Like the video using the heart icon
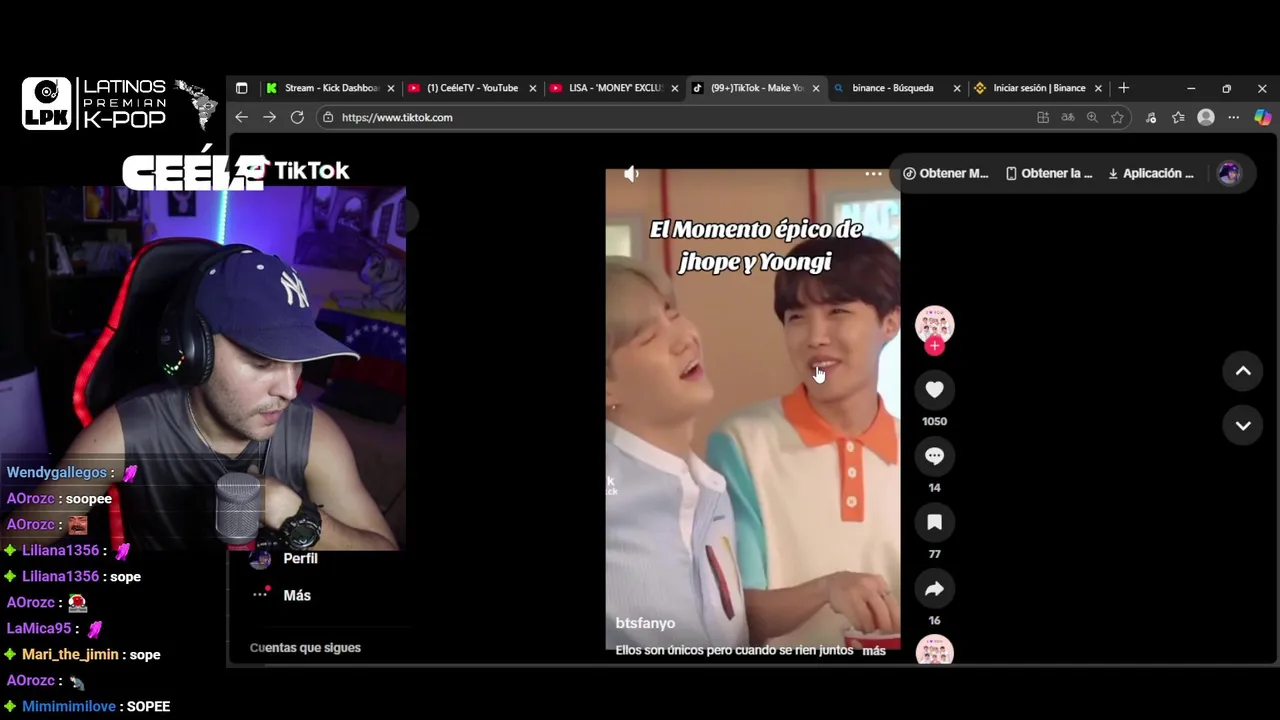 click(x=934, y=390)
